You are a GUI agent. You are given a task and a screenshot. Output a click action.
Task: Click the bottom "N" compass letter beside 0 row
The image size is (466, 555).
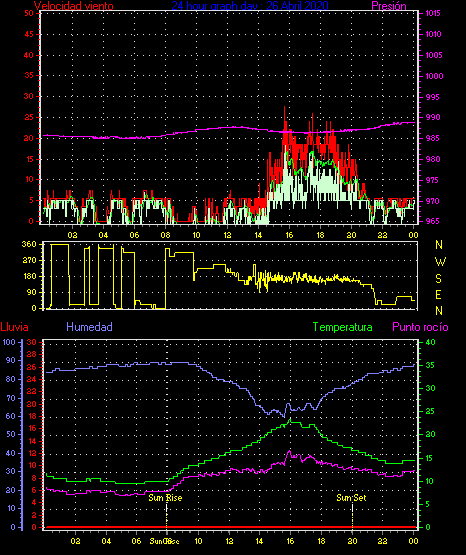point(439,311)
